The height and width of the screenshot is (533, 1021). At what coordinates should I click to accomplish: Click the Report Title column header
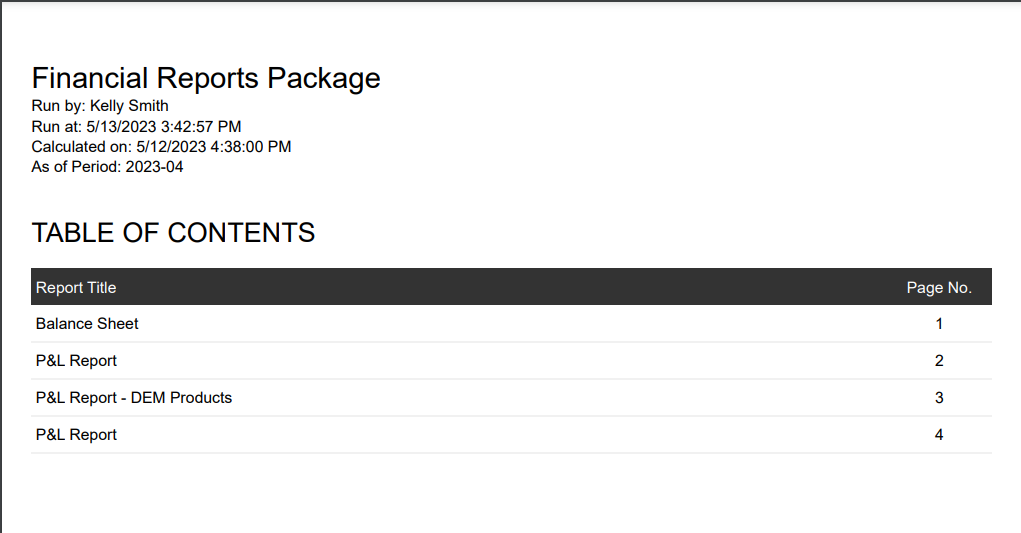(76, 288)
